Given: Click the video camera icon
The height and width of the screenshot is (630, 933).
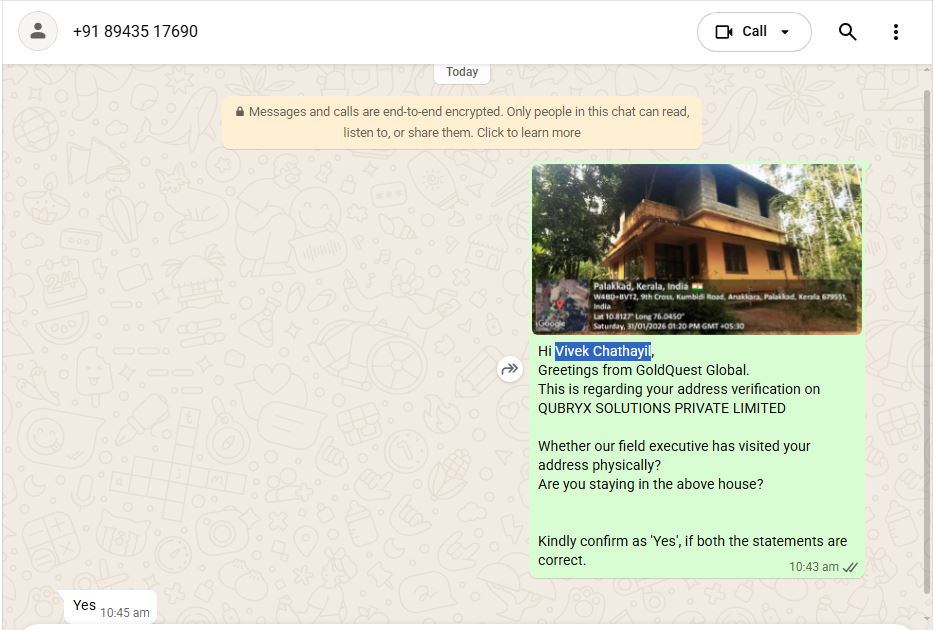Looking at the screenshot, I should [x=724, y=32].
